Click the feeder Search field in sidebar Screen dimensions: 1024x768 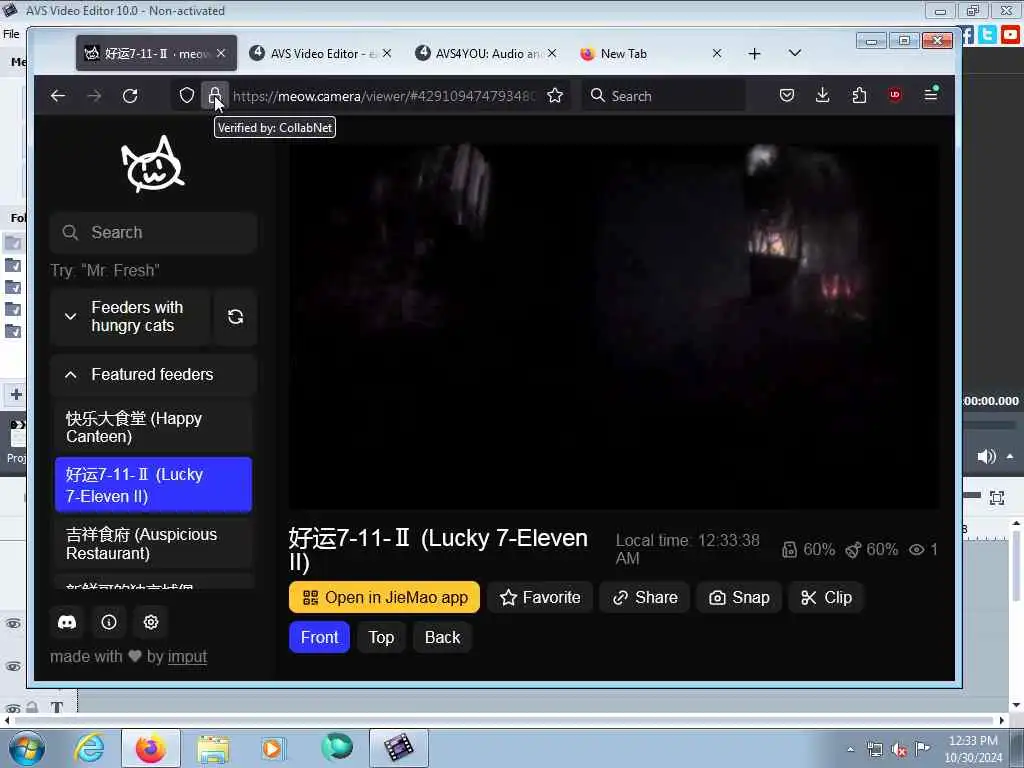(153, 232)
